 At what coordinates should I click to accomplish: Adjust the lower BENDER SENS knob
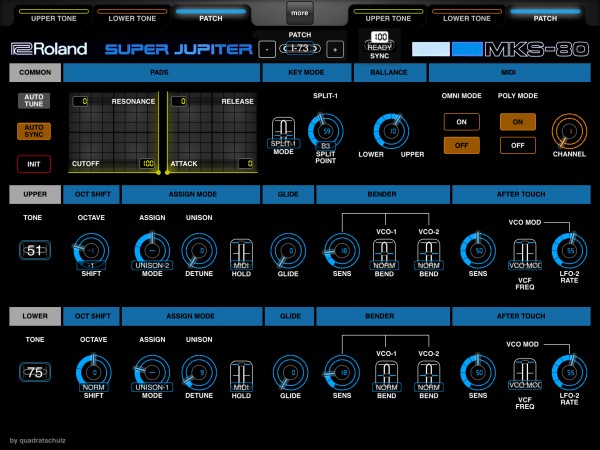pyautogui.click(x=342, y=373)
